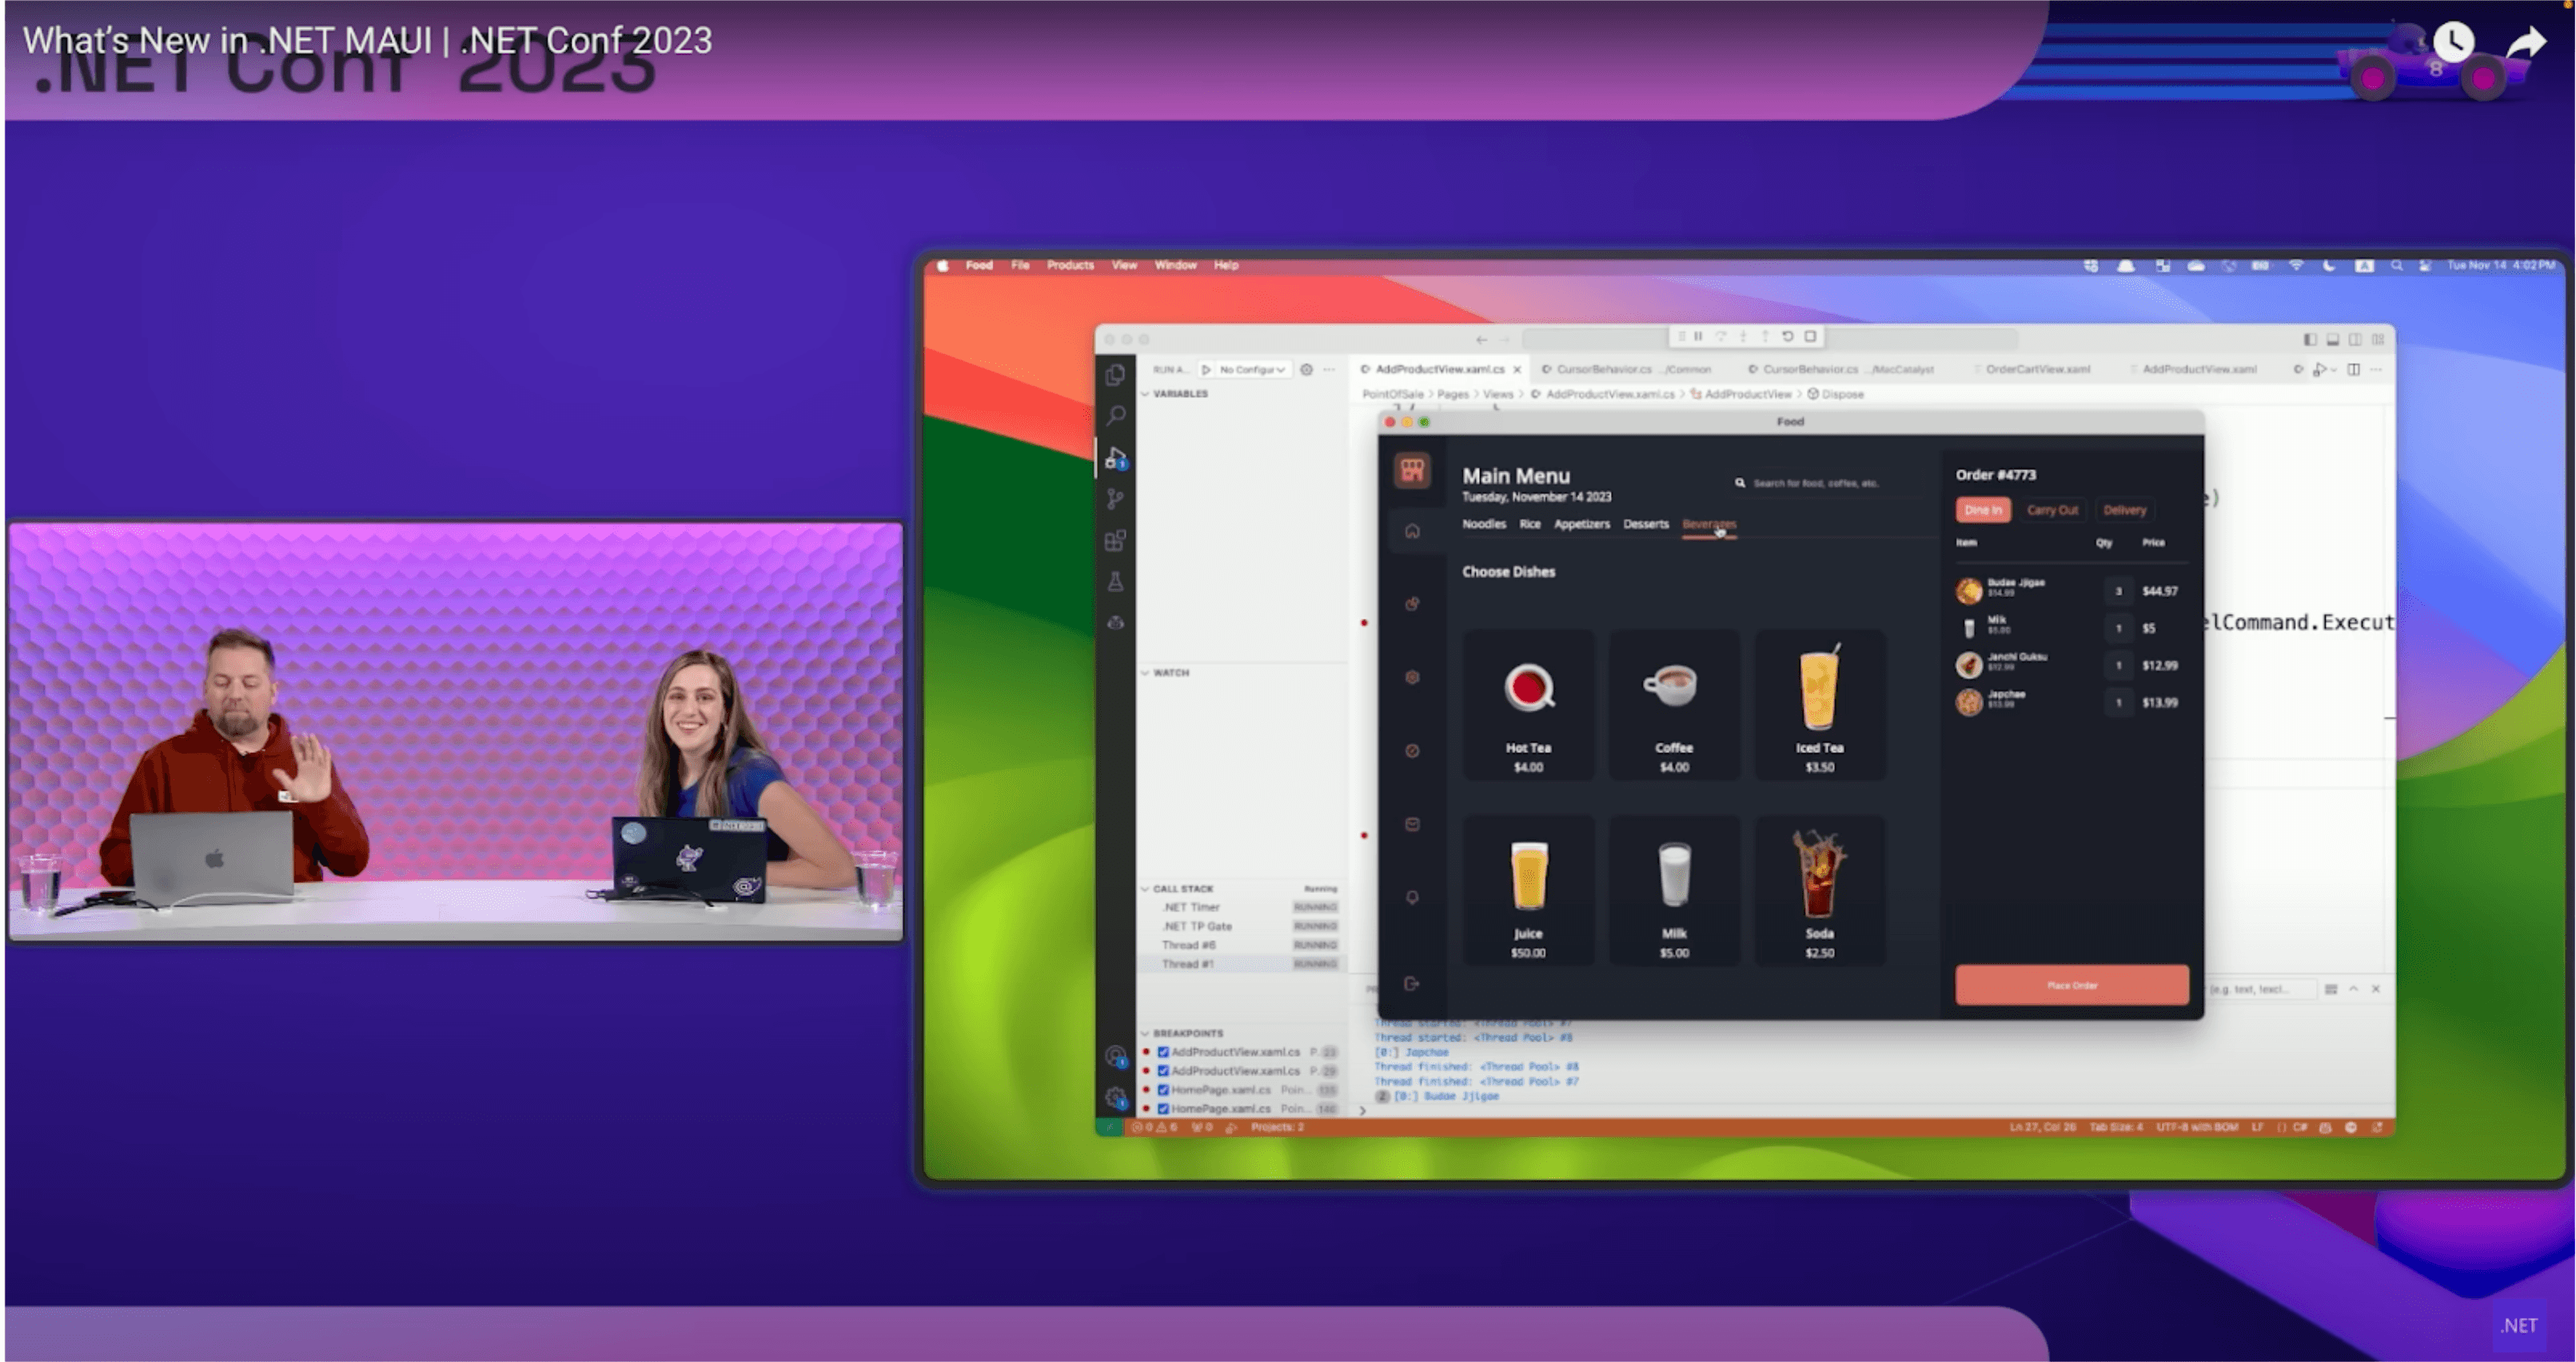This screenshot has height=1362, width=2576.
Task: Open the run options dropdown arrow in editor toolbar
Action: pos(2335,370)
